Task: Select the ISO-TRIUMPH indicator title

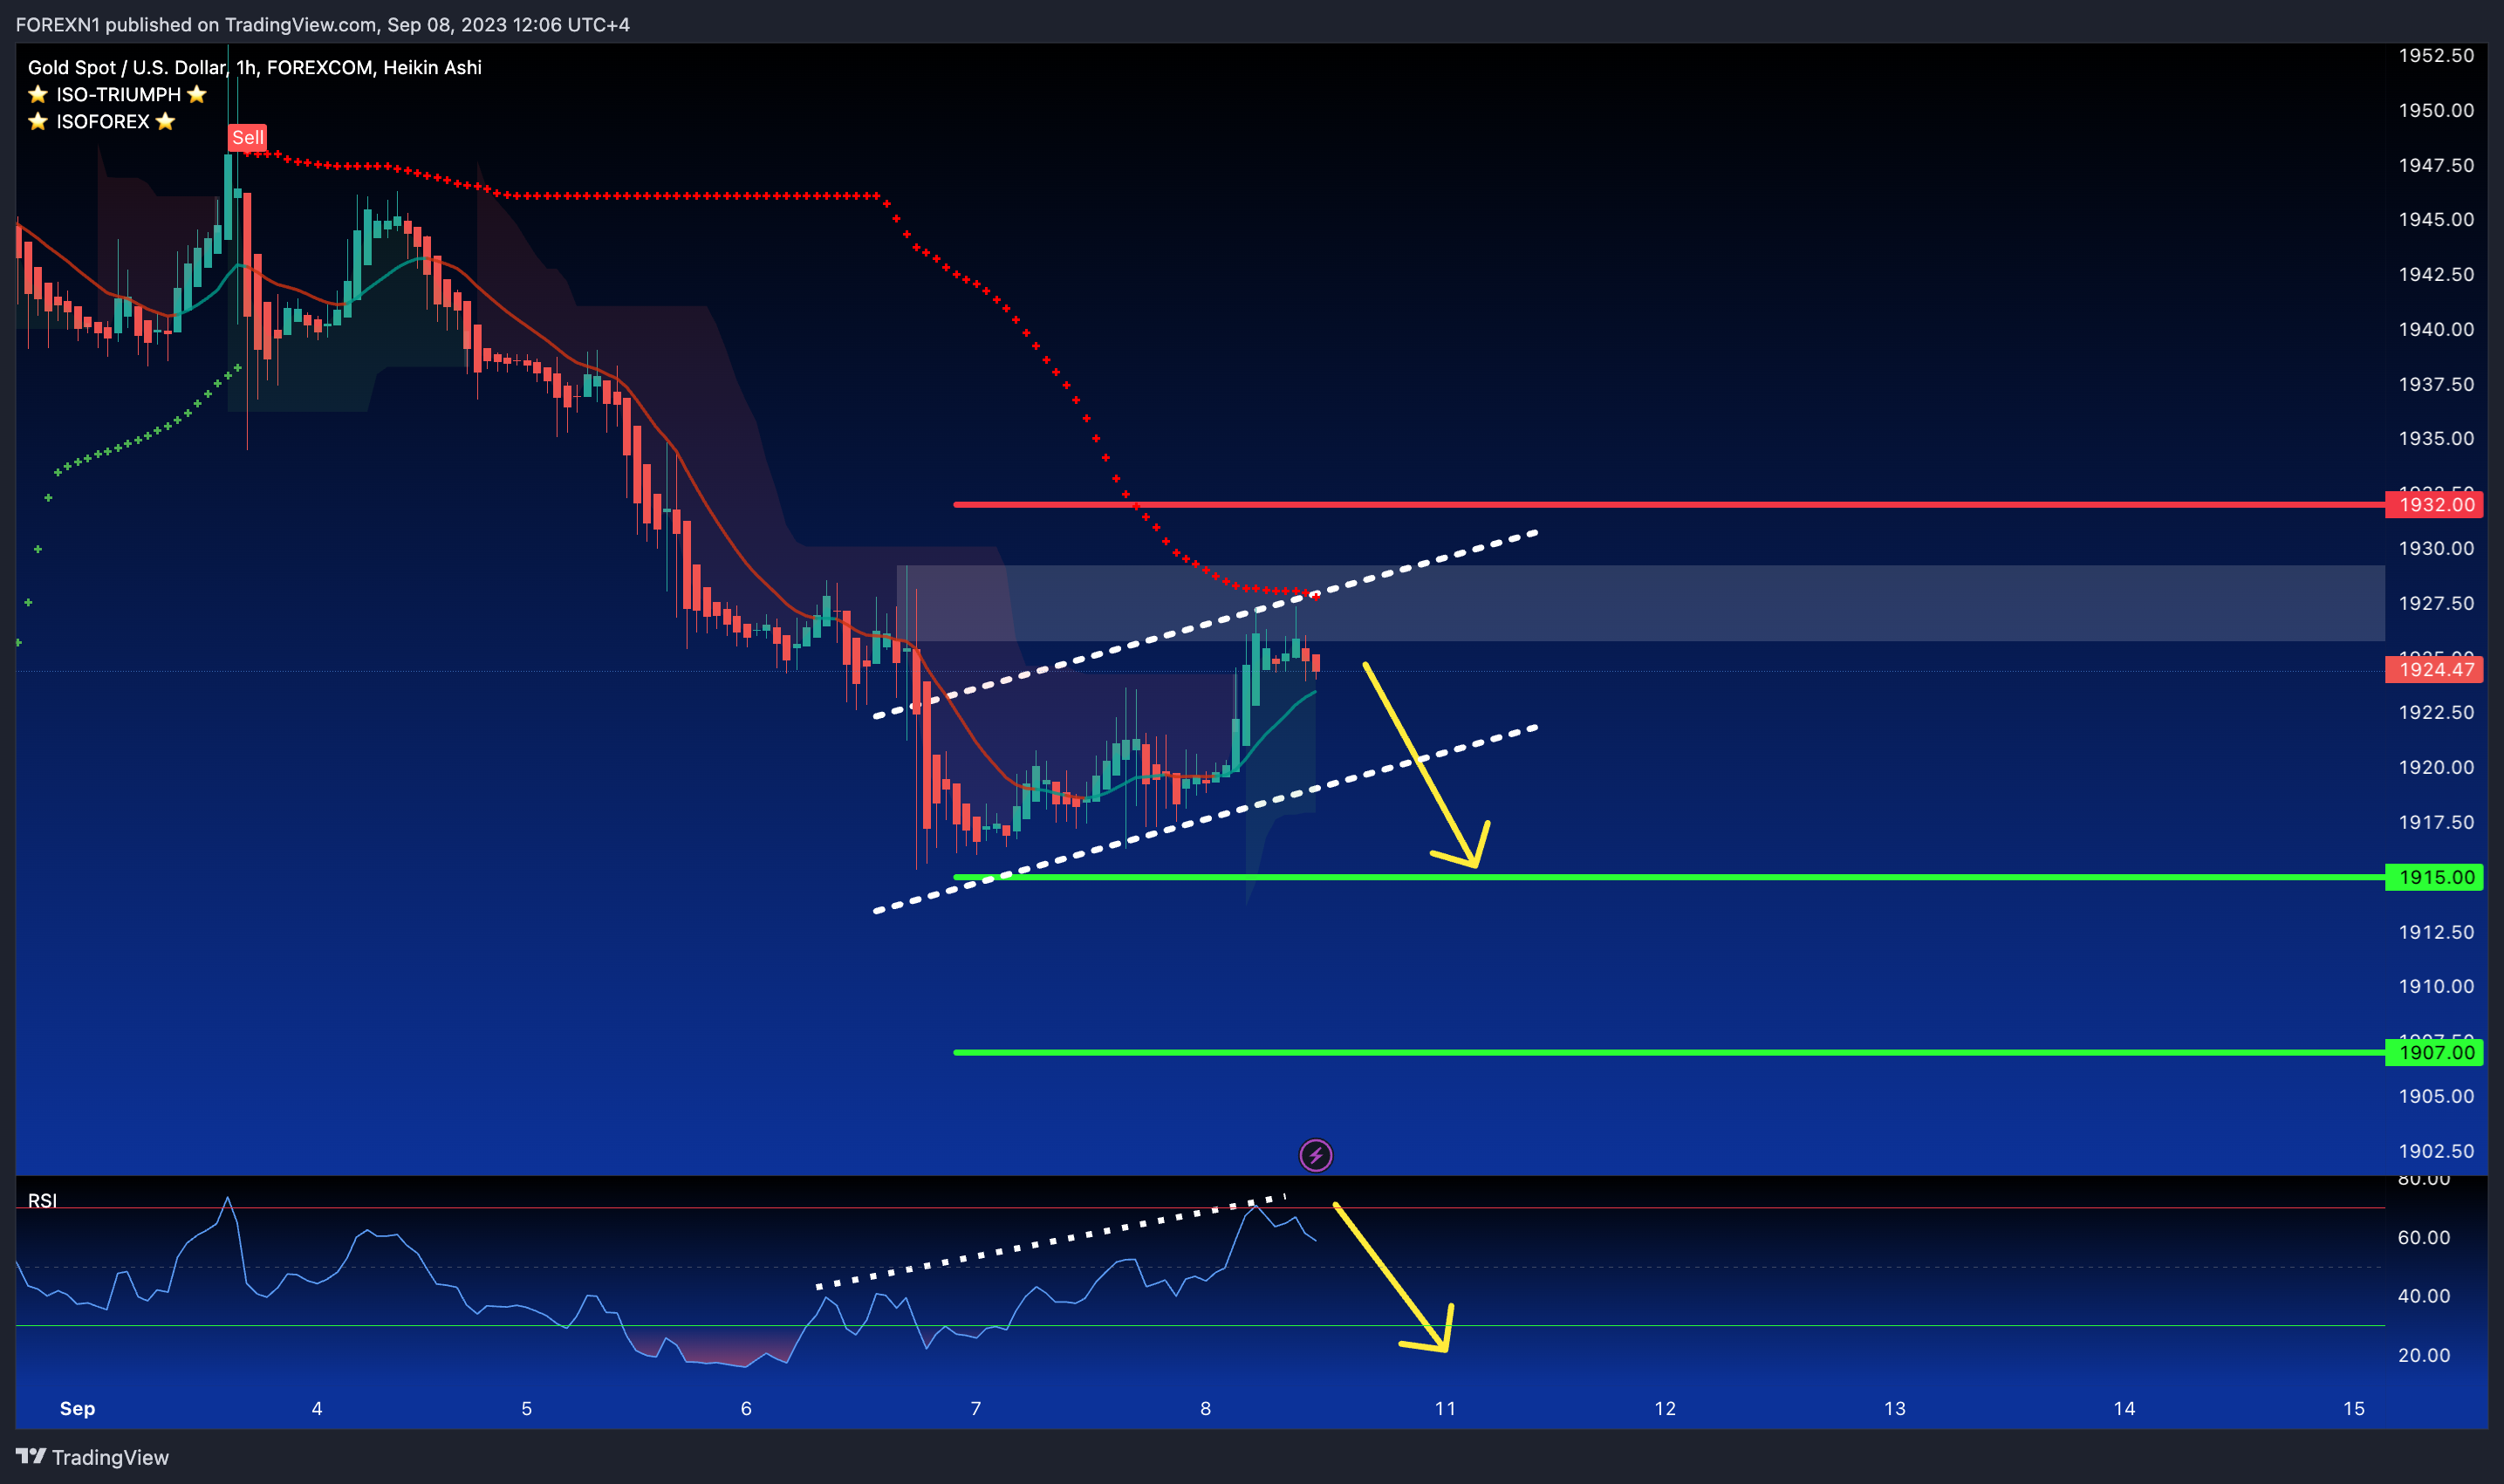Action: (118, 95)
